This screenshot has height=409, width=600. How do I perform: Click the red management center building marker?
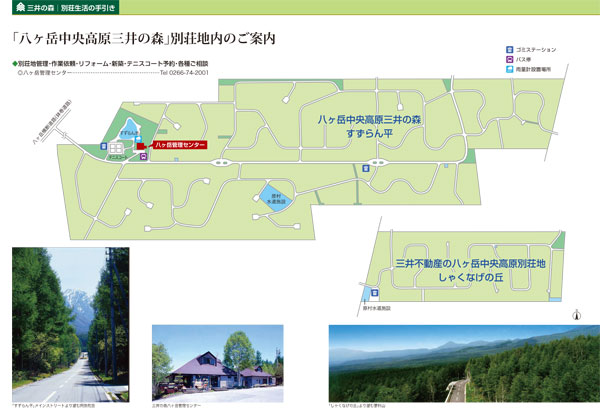(140, 146)
